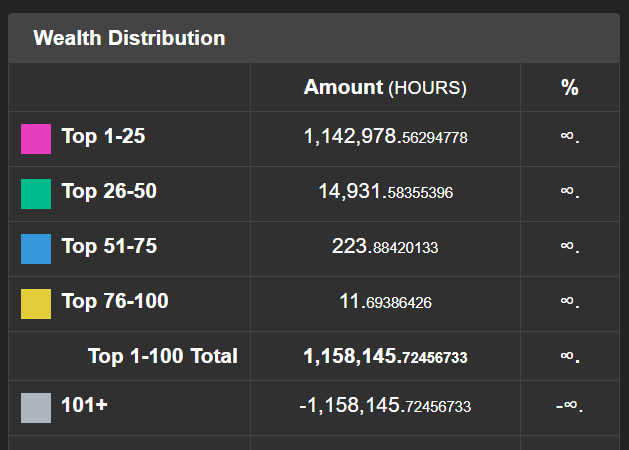This screenshot has height=450, width=629.
Task: Click amount 1,142,978.56294778
Action: point(386,136)
